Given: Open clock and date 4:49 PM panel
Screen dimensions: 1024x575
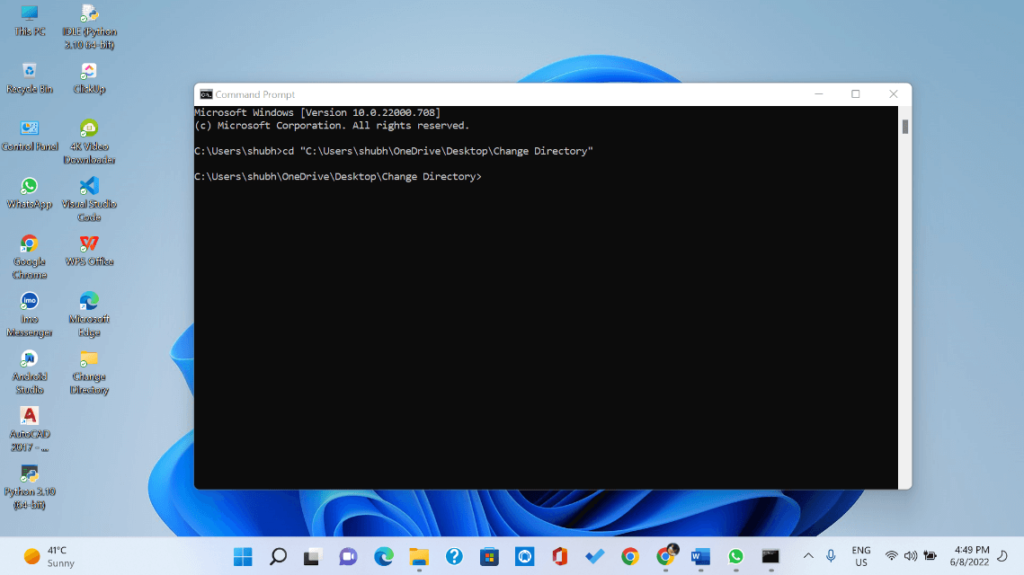Looking at the screenshot, I should coord(970,556).
